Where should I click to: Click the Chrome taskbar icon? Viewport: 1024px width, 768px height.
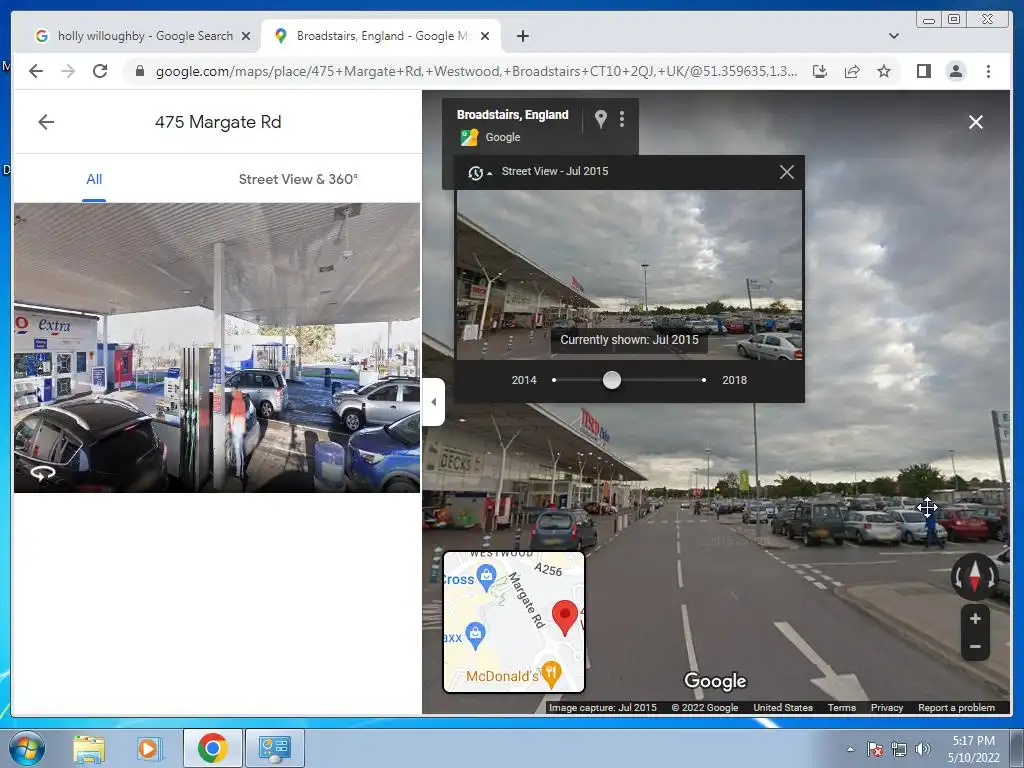[x=212, y=748]
